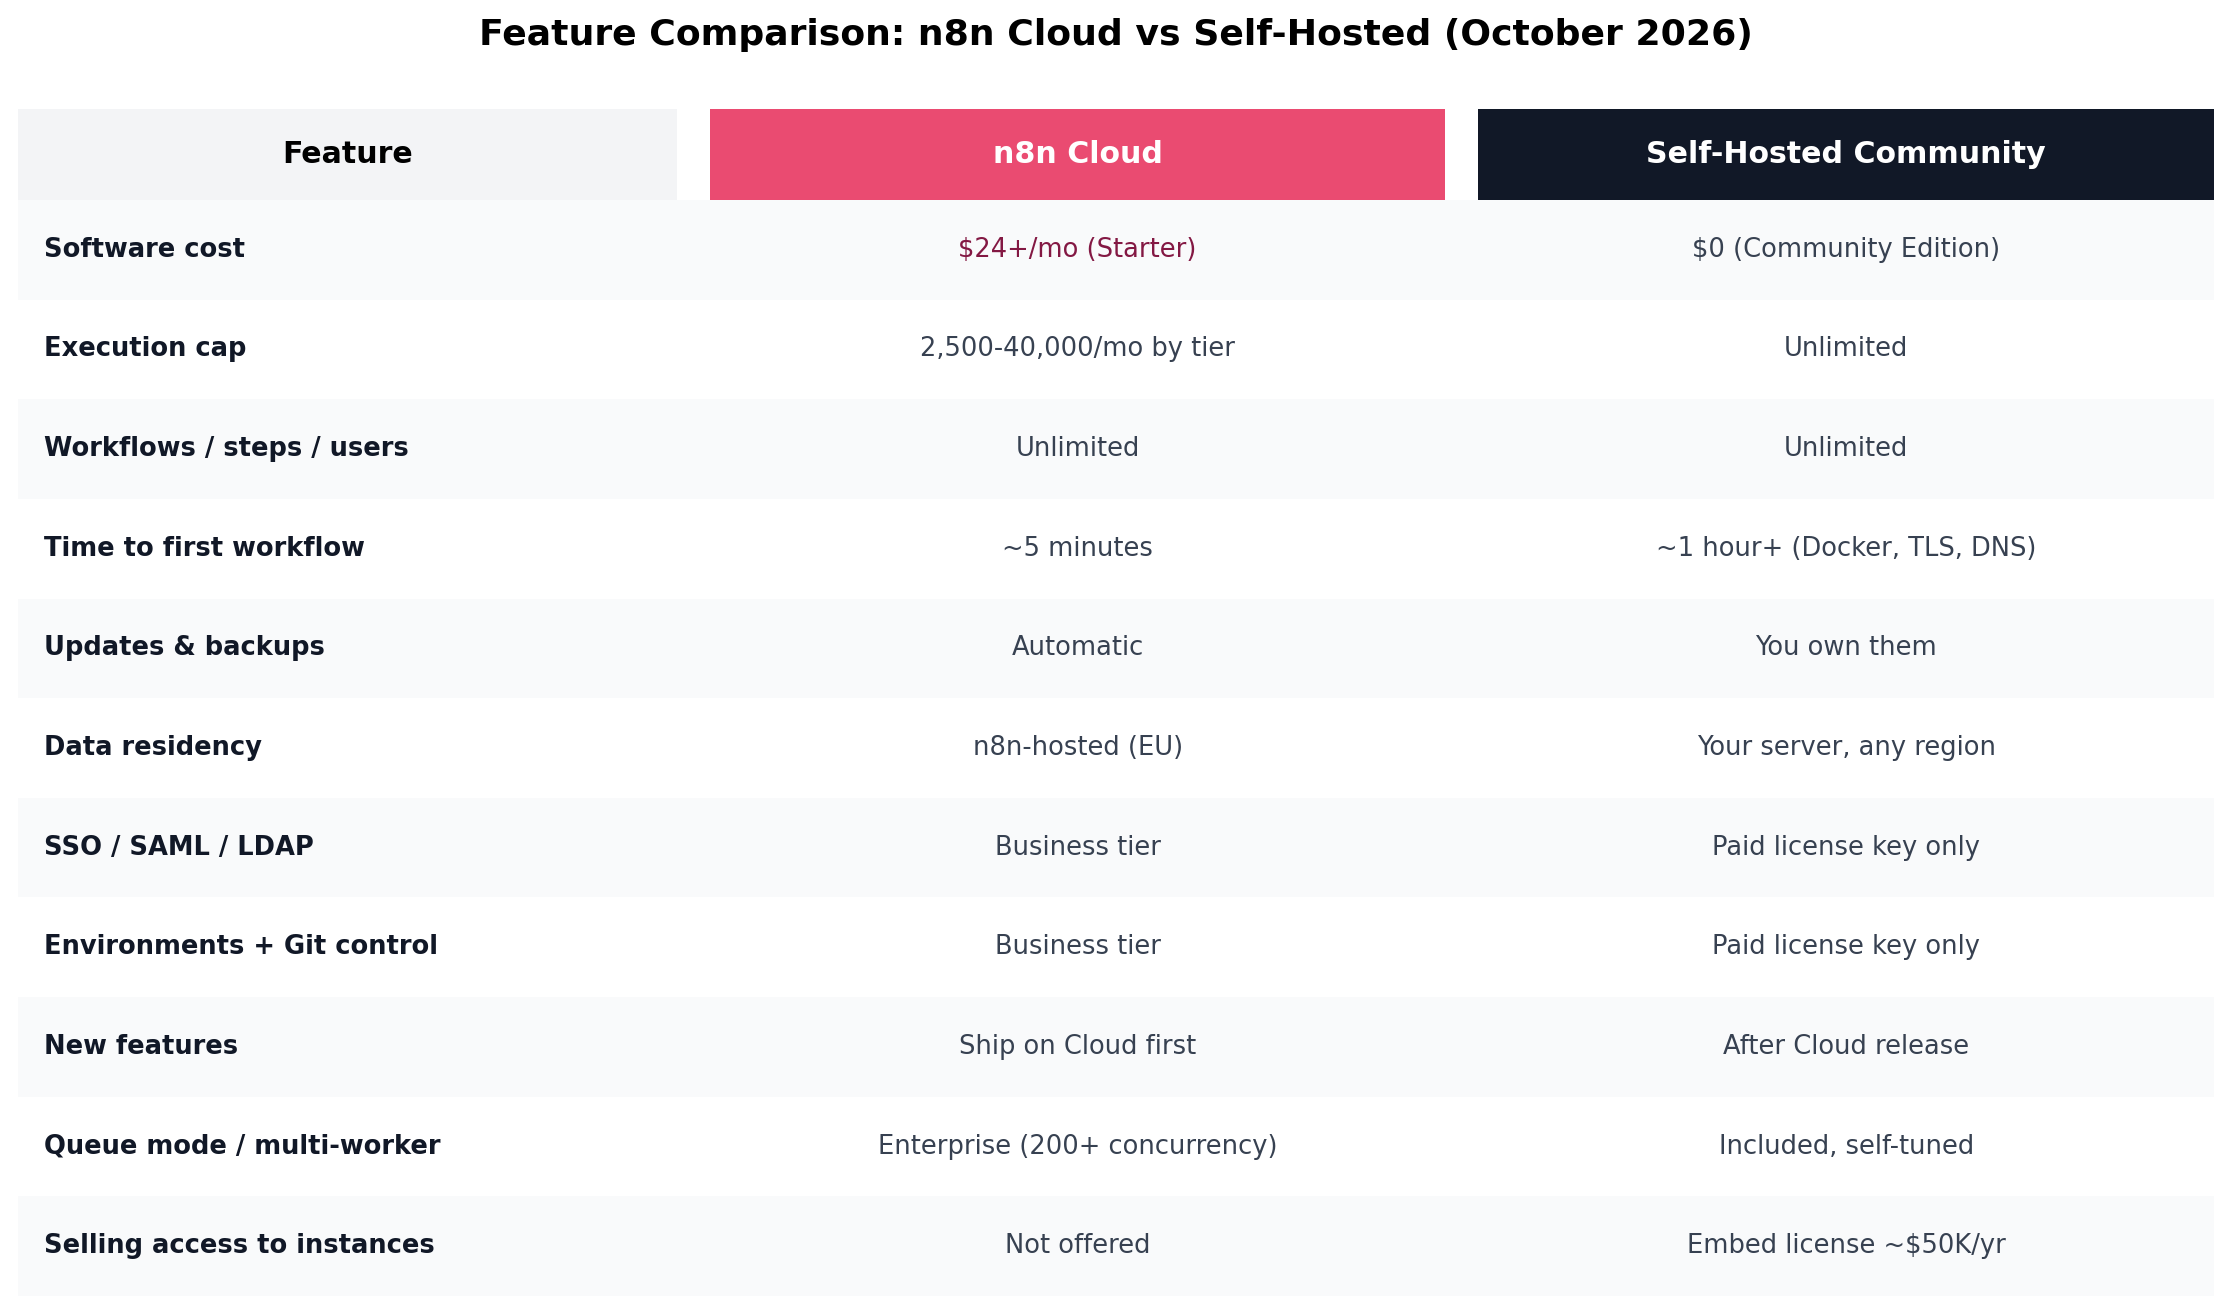Screen dimensions: 2231x1314
Task: Click the 'Queue mode / multi-worker' row label
Action: [242, 1146]
